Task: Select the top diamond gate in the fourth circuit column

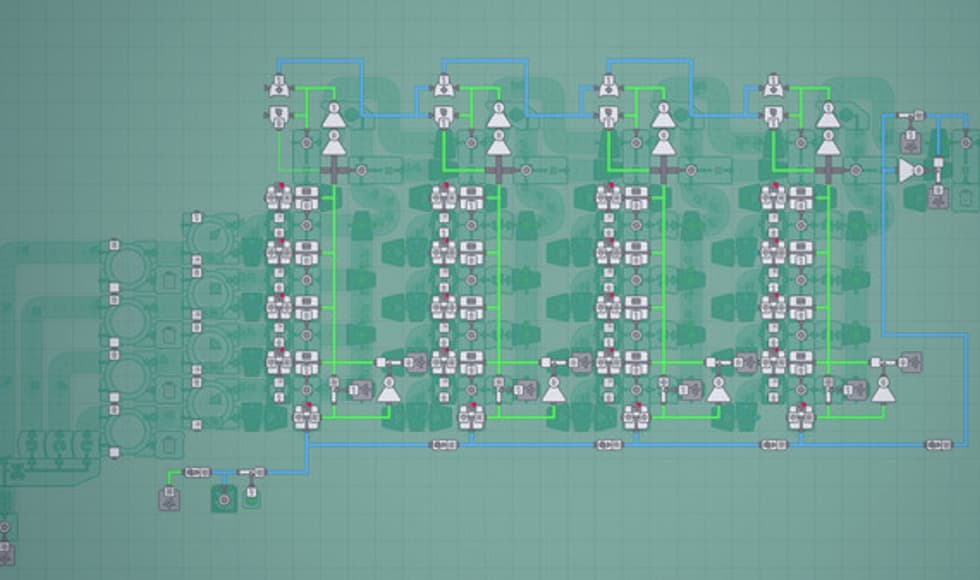Action: 774,86
